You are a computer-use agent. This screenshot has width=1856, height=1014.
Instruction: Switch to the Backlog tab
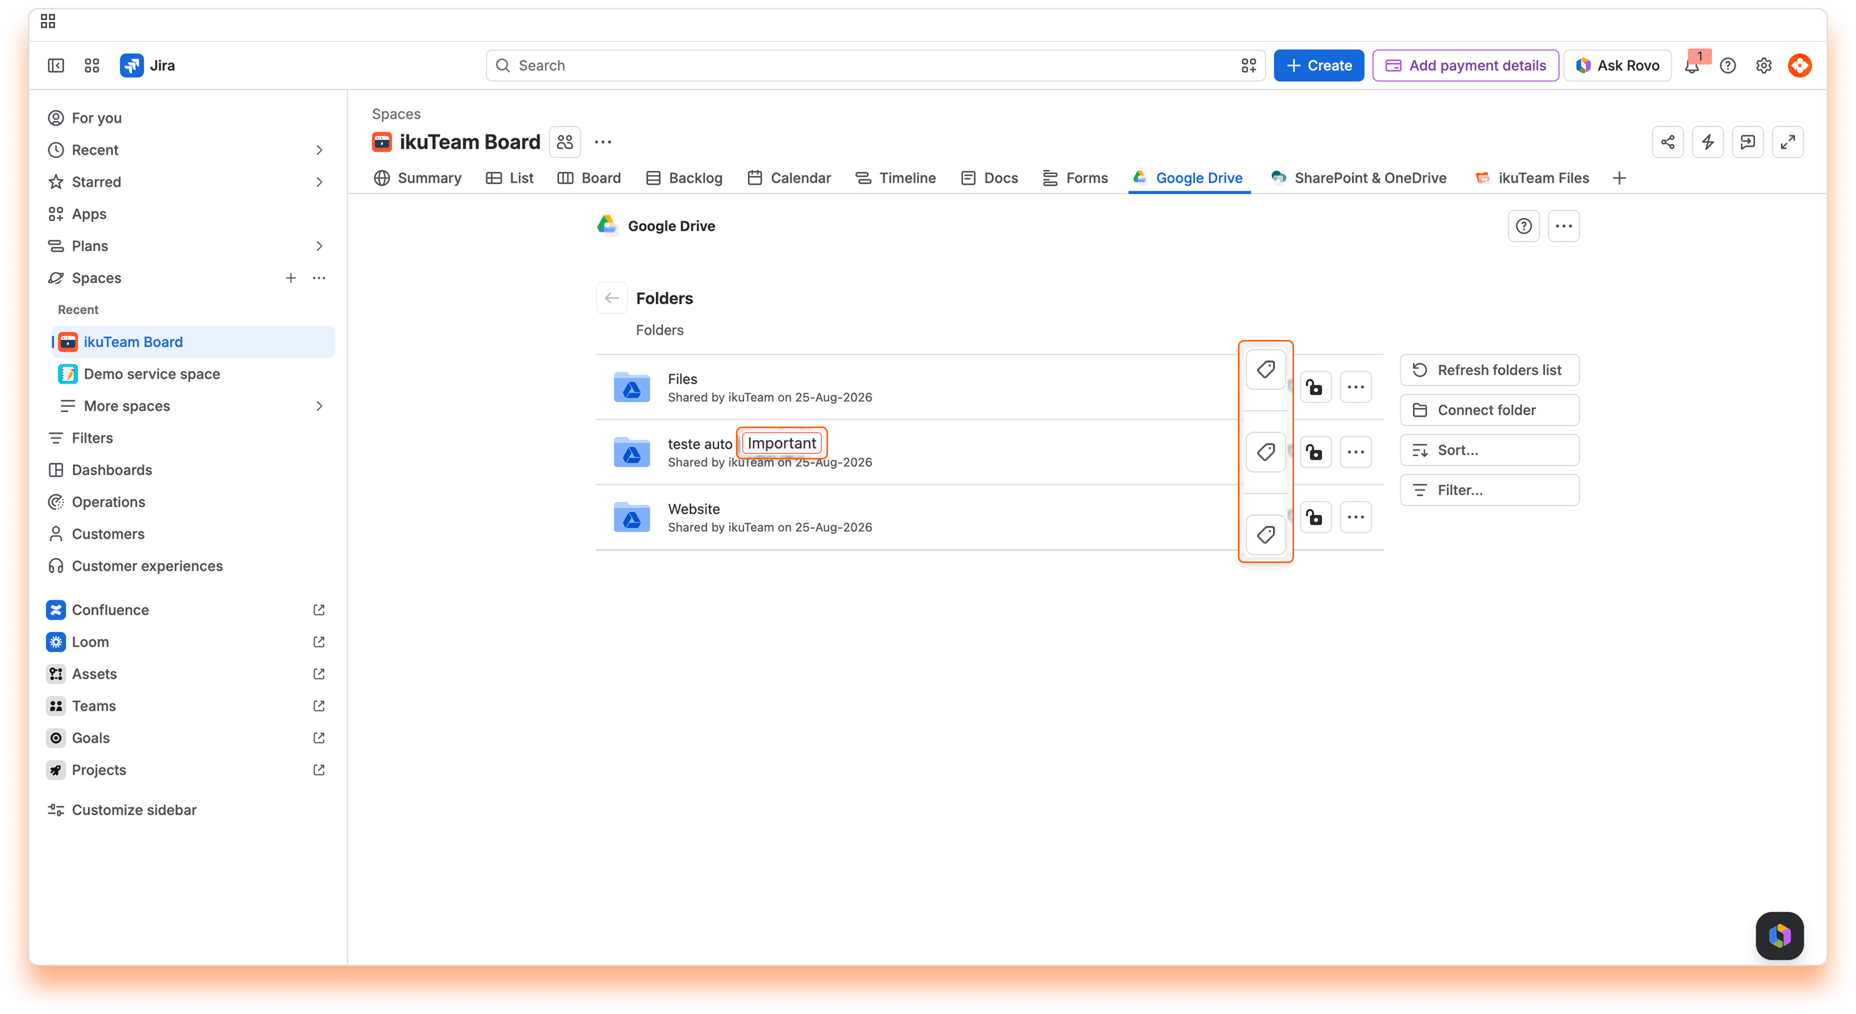click(684, 178)
